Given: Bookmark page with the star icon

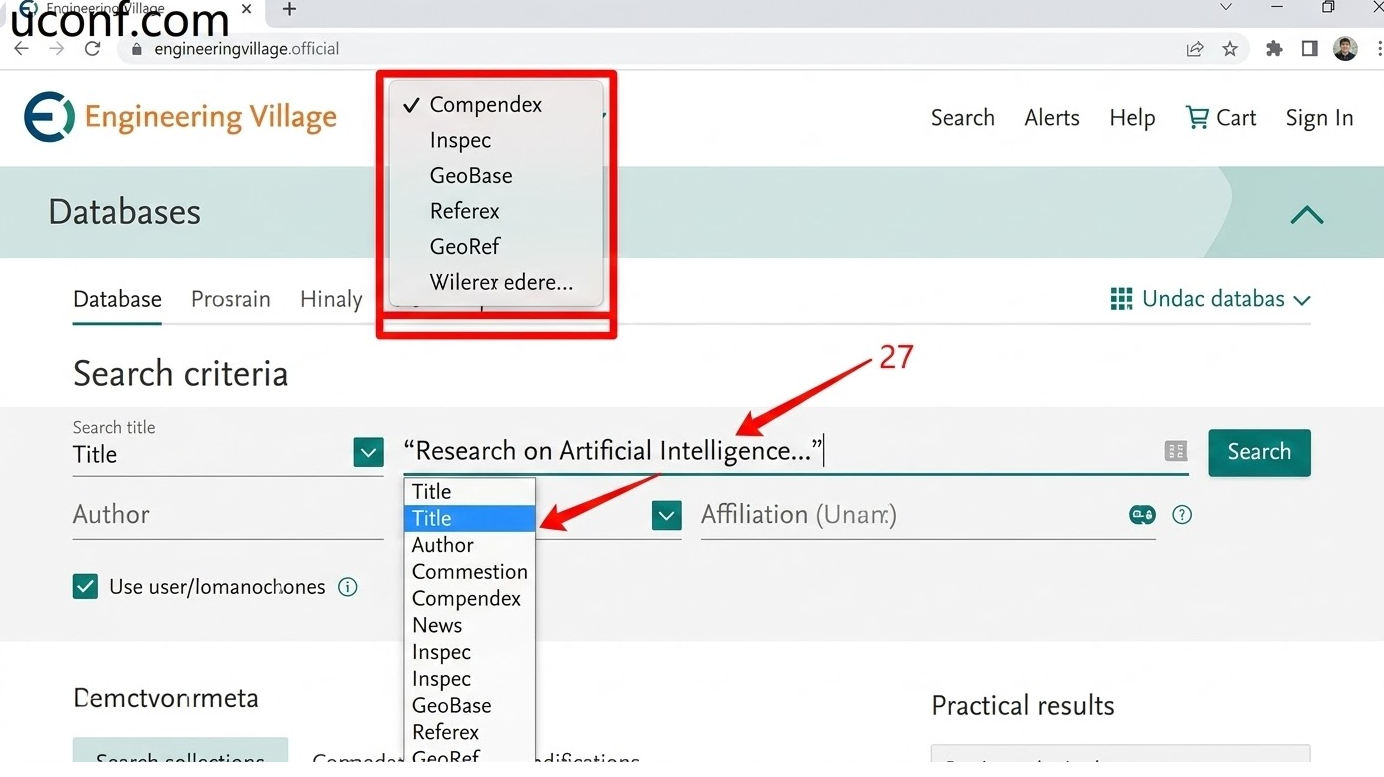Looking at the screenshot, I should [x=1230, y=48].
